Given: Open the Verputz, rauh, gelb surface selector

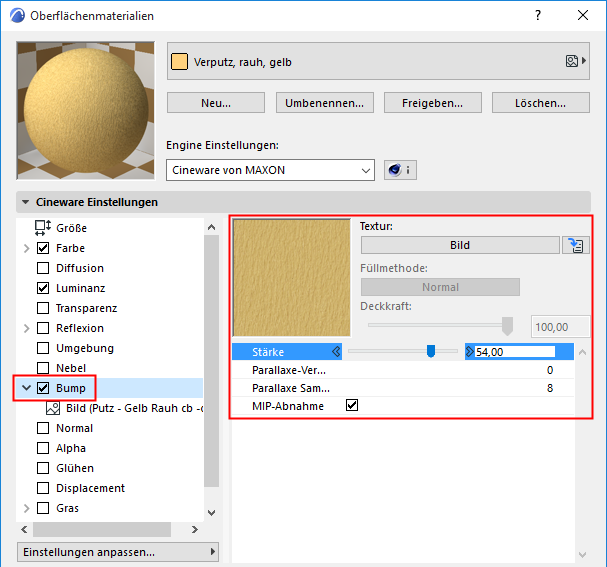Looking at the screenshot, I should (x=378, y=61).
